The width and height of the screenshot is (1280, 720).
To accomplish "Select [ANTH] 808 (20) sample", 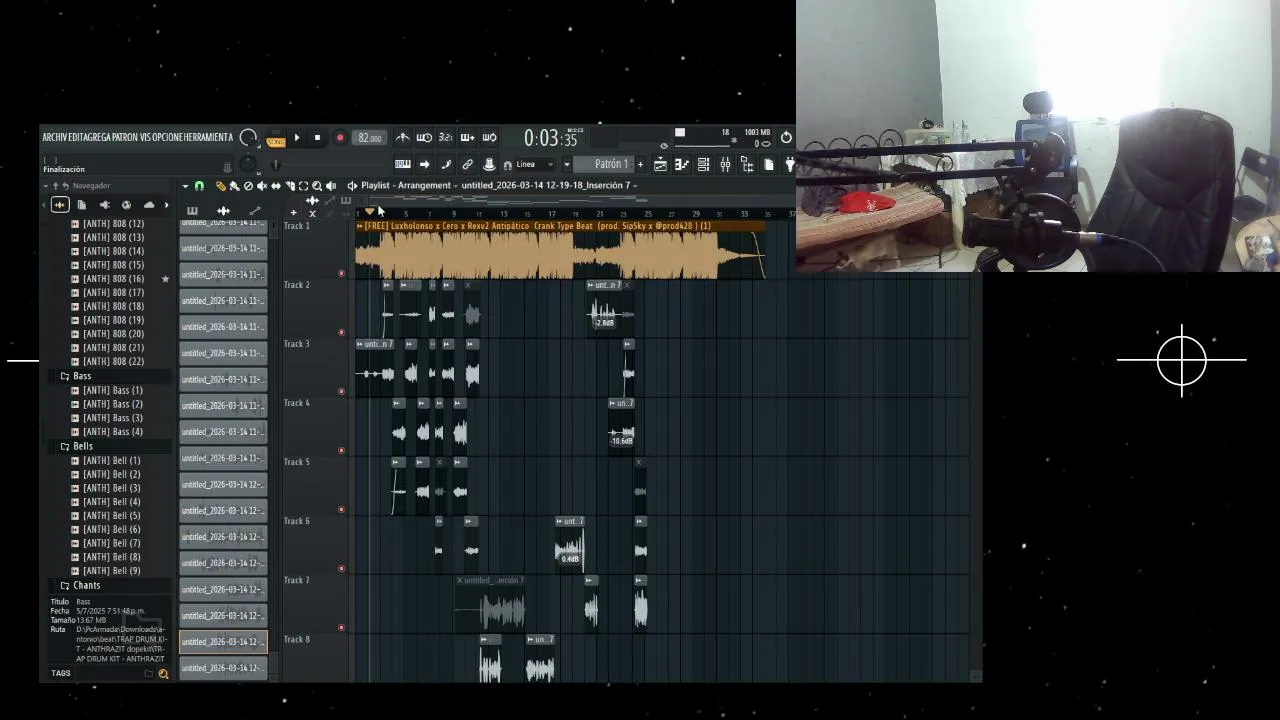I will pyautogui.click(x=113, y=334).
